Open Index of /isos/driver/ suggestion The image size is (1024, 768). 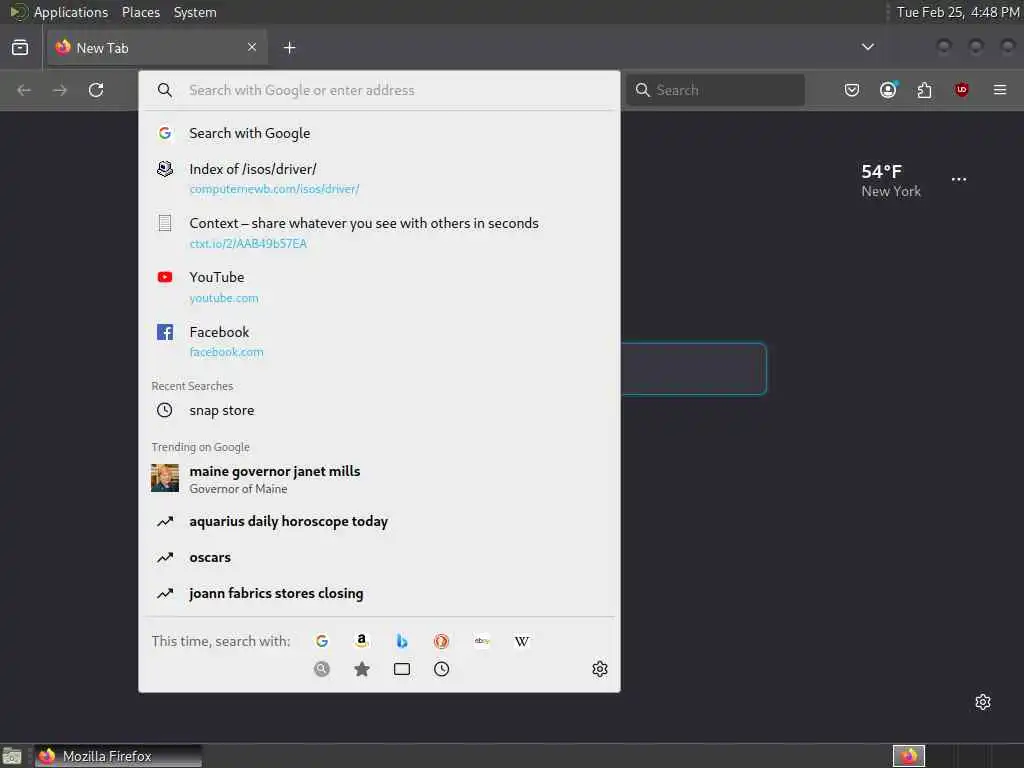(379, 179)
